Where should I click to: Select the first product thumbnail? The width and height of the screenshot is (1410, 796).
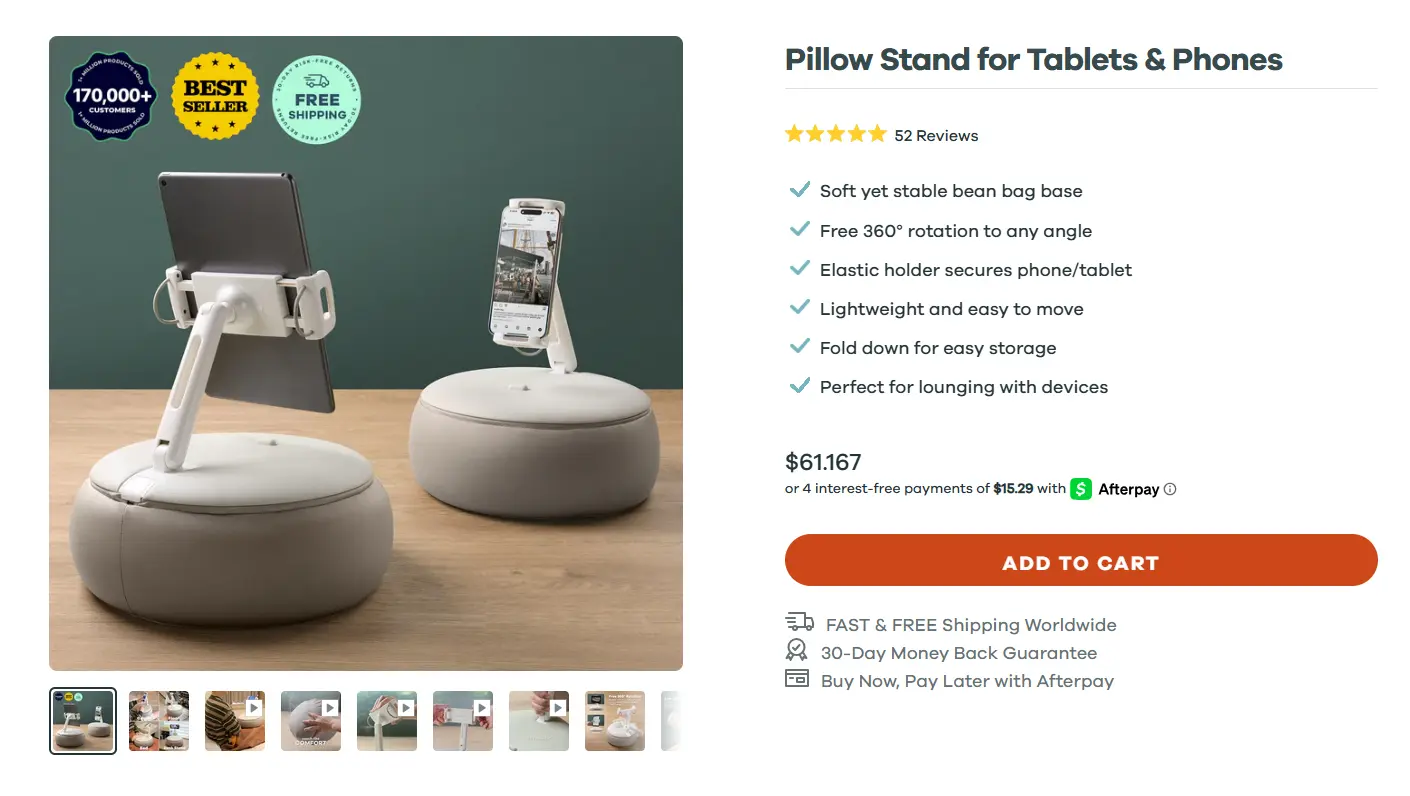pos(82,721)
